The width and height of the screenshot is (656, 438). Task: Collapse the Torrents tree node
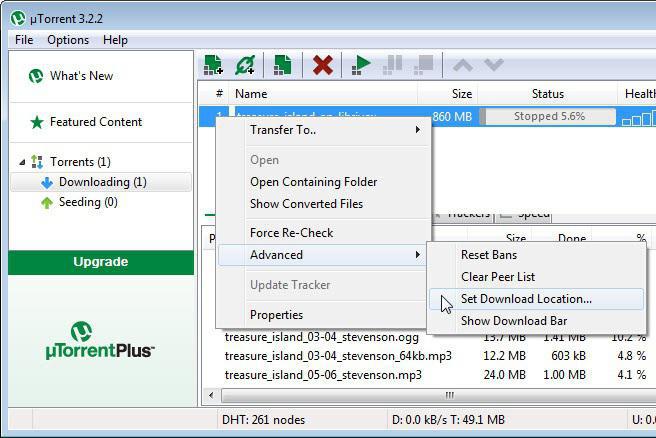click(22, 162)
